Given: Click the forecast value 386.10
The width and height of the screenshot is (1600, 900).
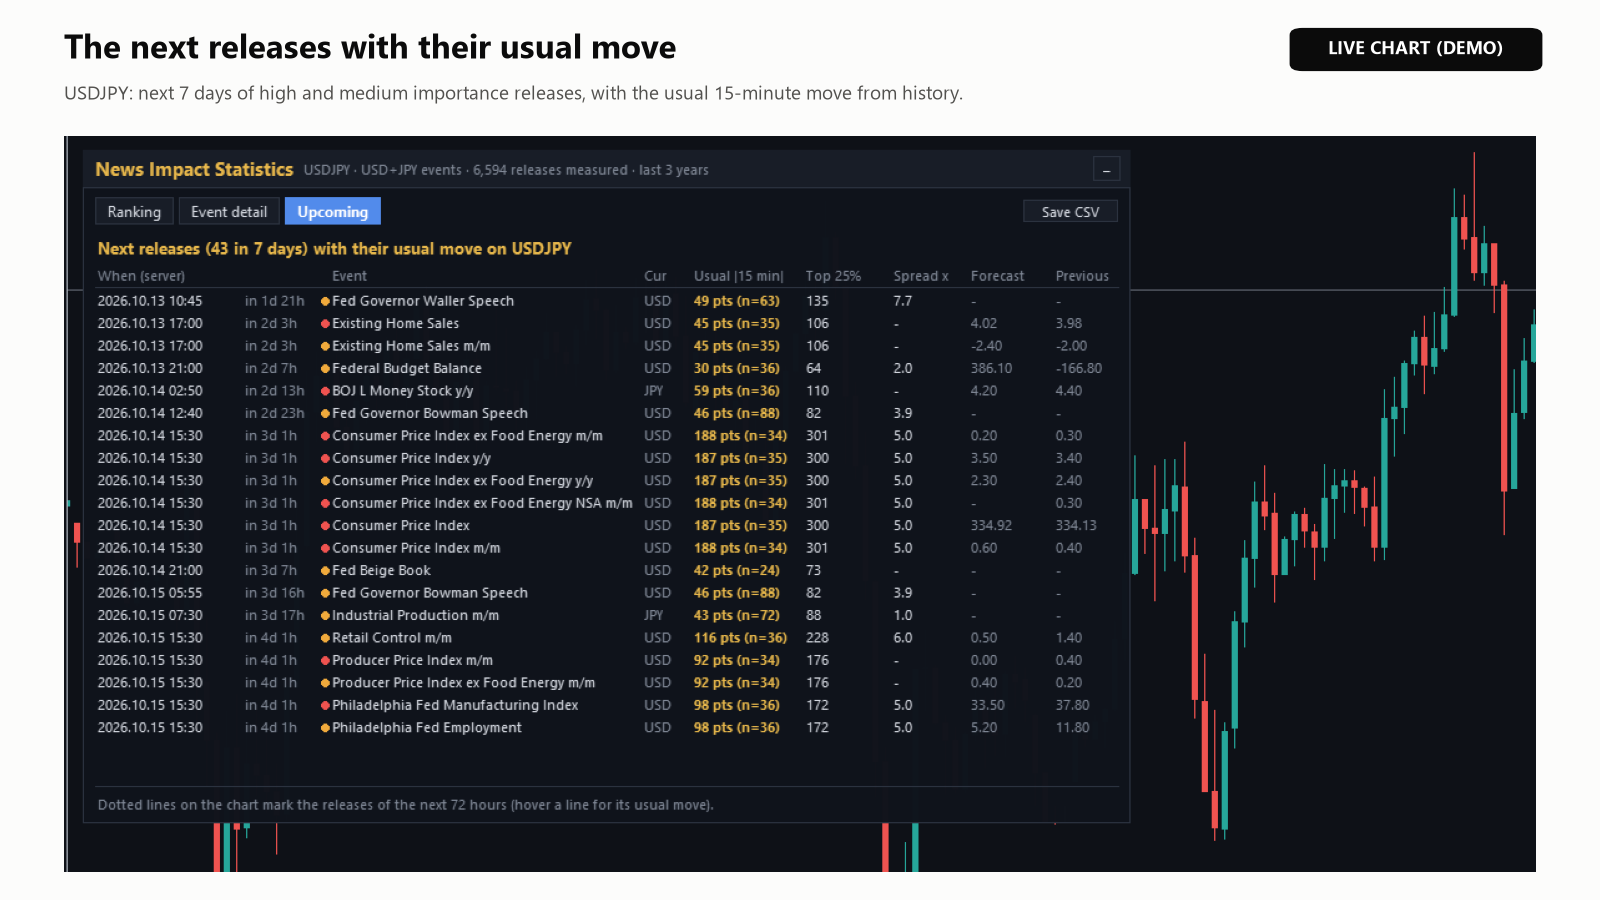Looking at the screenshot, I should [x=991, y=369].
